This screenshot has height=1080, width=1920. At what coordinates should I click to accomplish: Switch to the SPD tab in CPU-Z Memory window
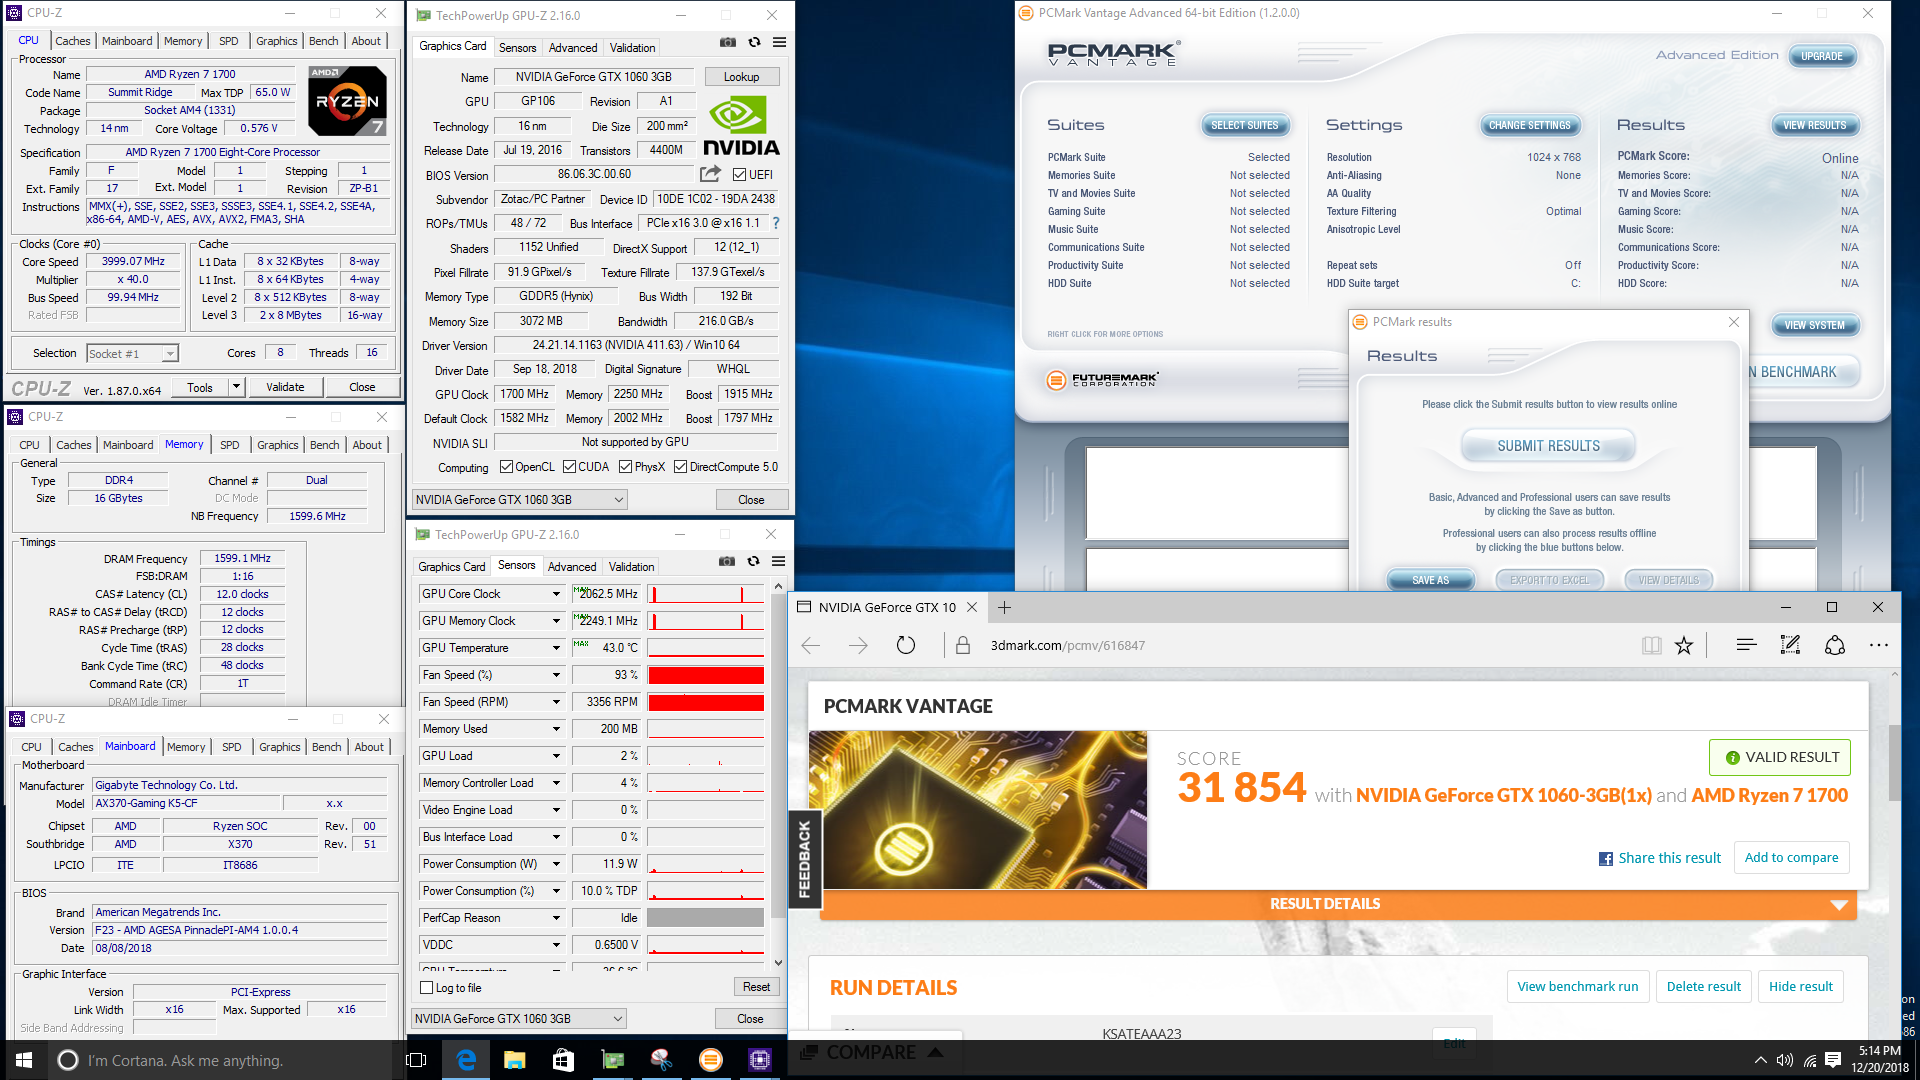point(230,445)
